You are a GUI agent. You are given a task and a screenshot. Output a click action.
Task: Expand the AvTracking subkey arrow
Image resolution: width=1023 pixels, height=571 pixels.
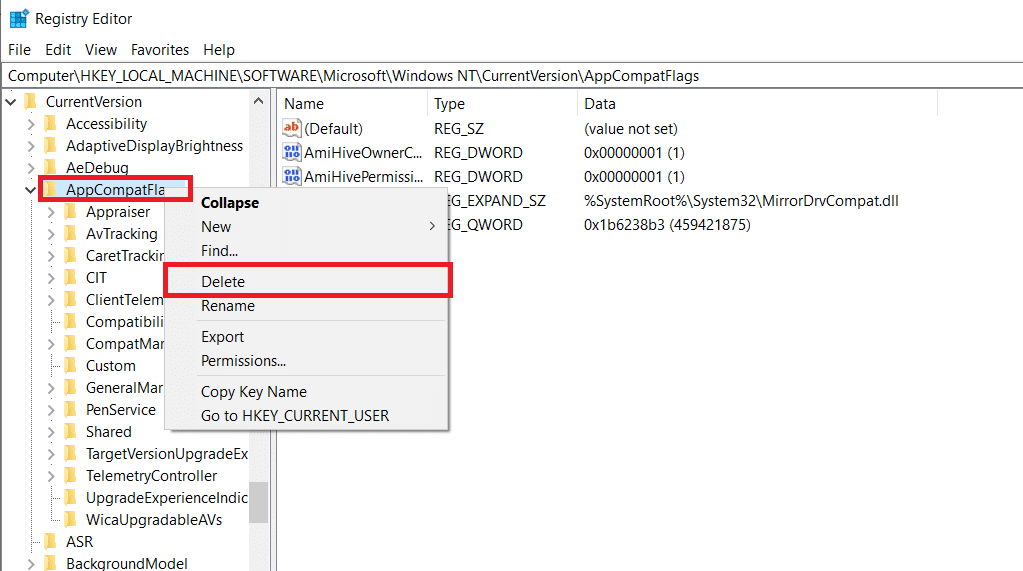51,234
